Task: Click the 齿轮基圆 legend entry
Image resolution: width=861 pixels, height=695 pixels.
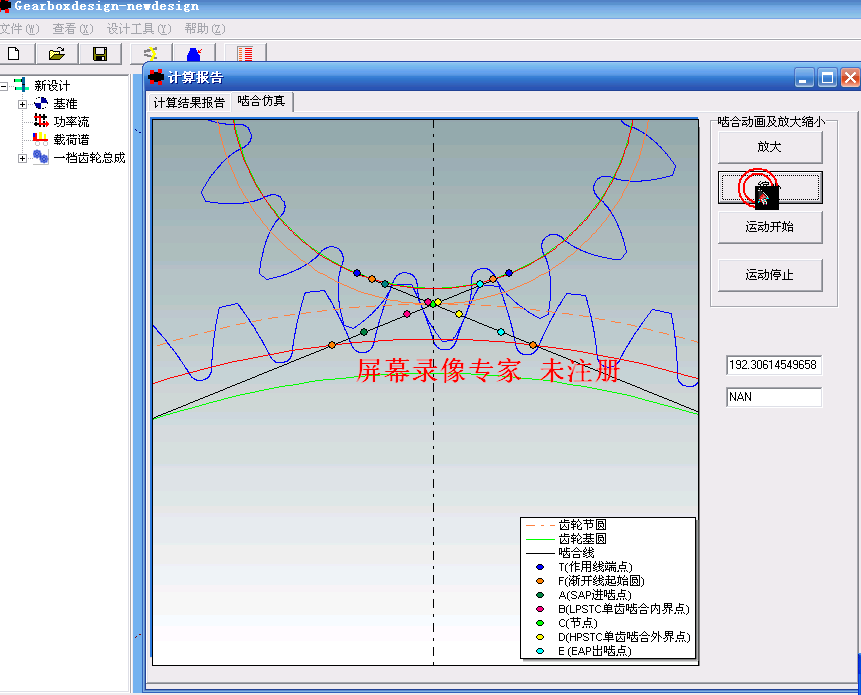Action: pyautogui.click(x=566, y=539)
